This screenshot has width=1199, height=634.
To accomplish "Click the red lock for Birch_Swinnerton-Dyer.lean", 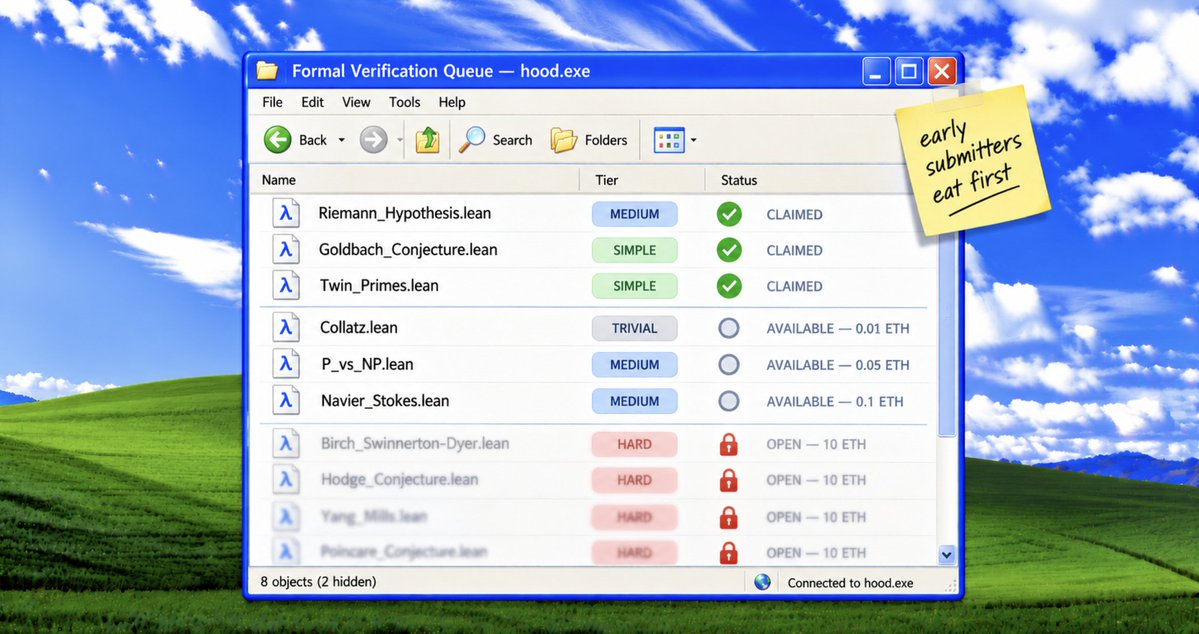I will (x=729, y=444).
